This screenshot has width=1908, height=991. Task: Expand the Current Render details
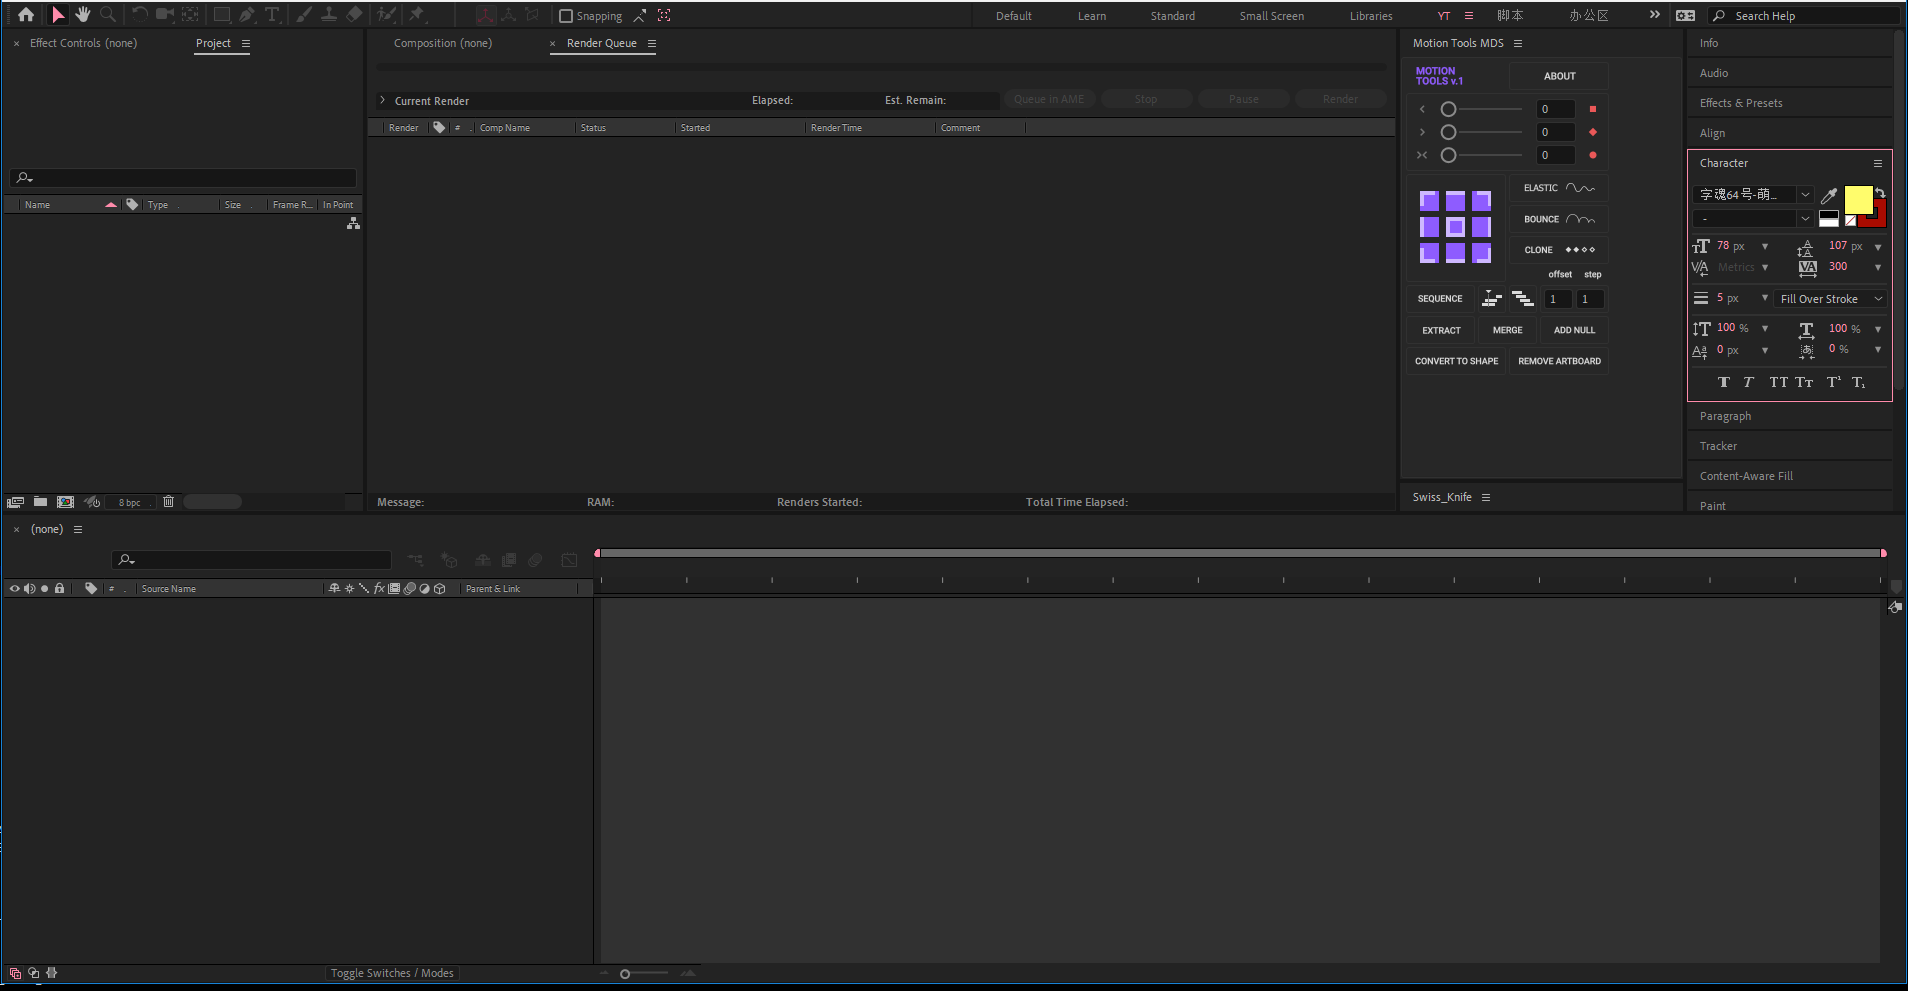coord(382,100)
